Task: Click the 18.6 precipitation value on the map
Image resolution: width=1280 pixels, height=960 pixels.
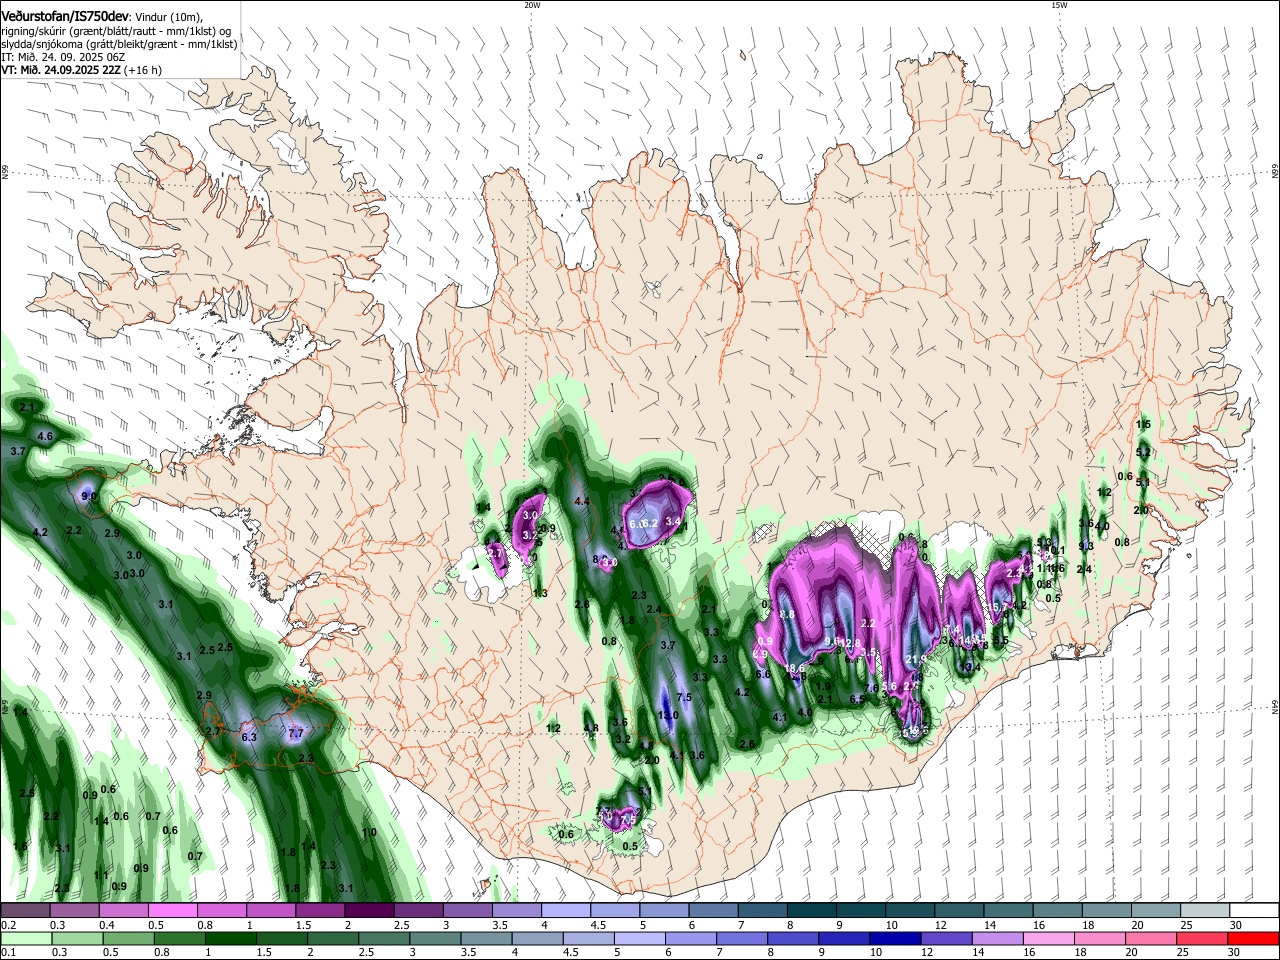Action: click(795, 668)
